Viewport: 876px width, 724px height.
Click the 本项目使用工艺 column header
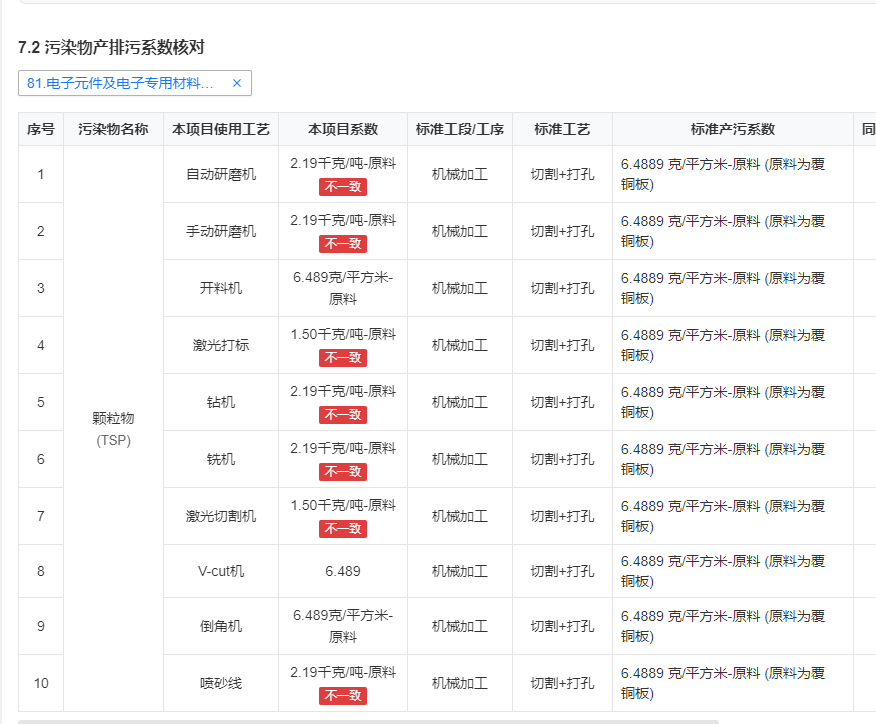221,129
